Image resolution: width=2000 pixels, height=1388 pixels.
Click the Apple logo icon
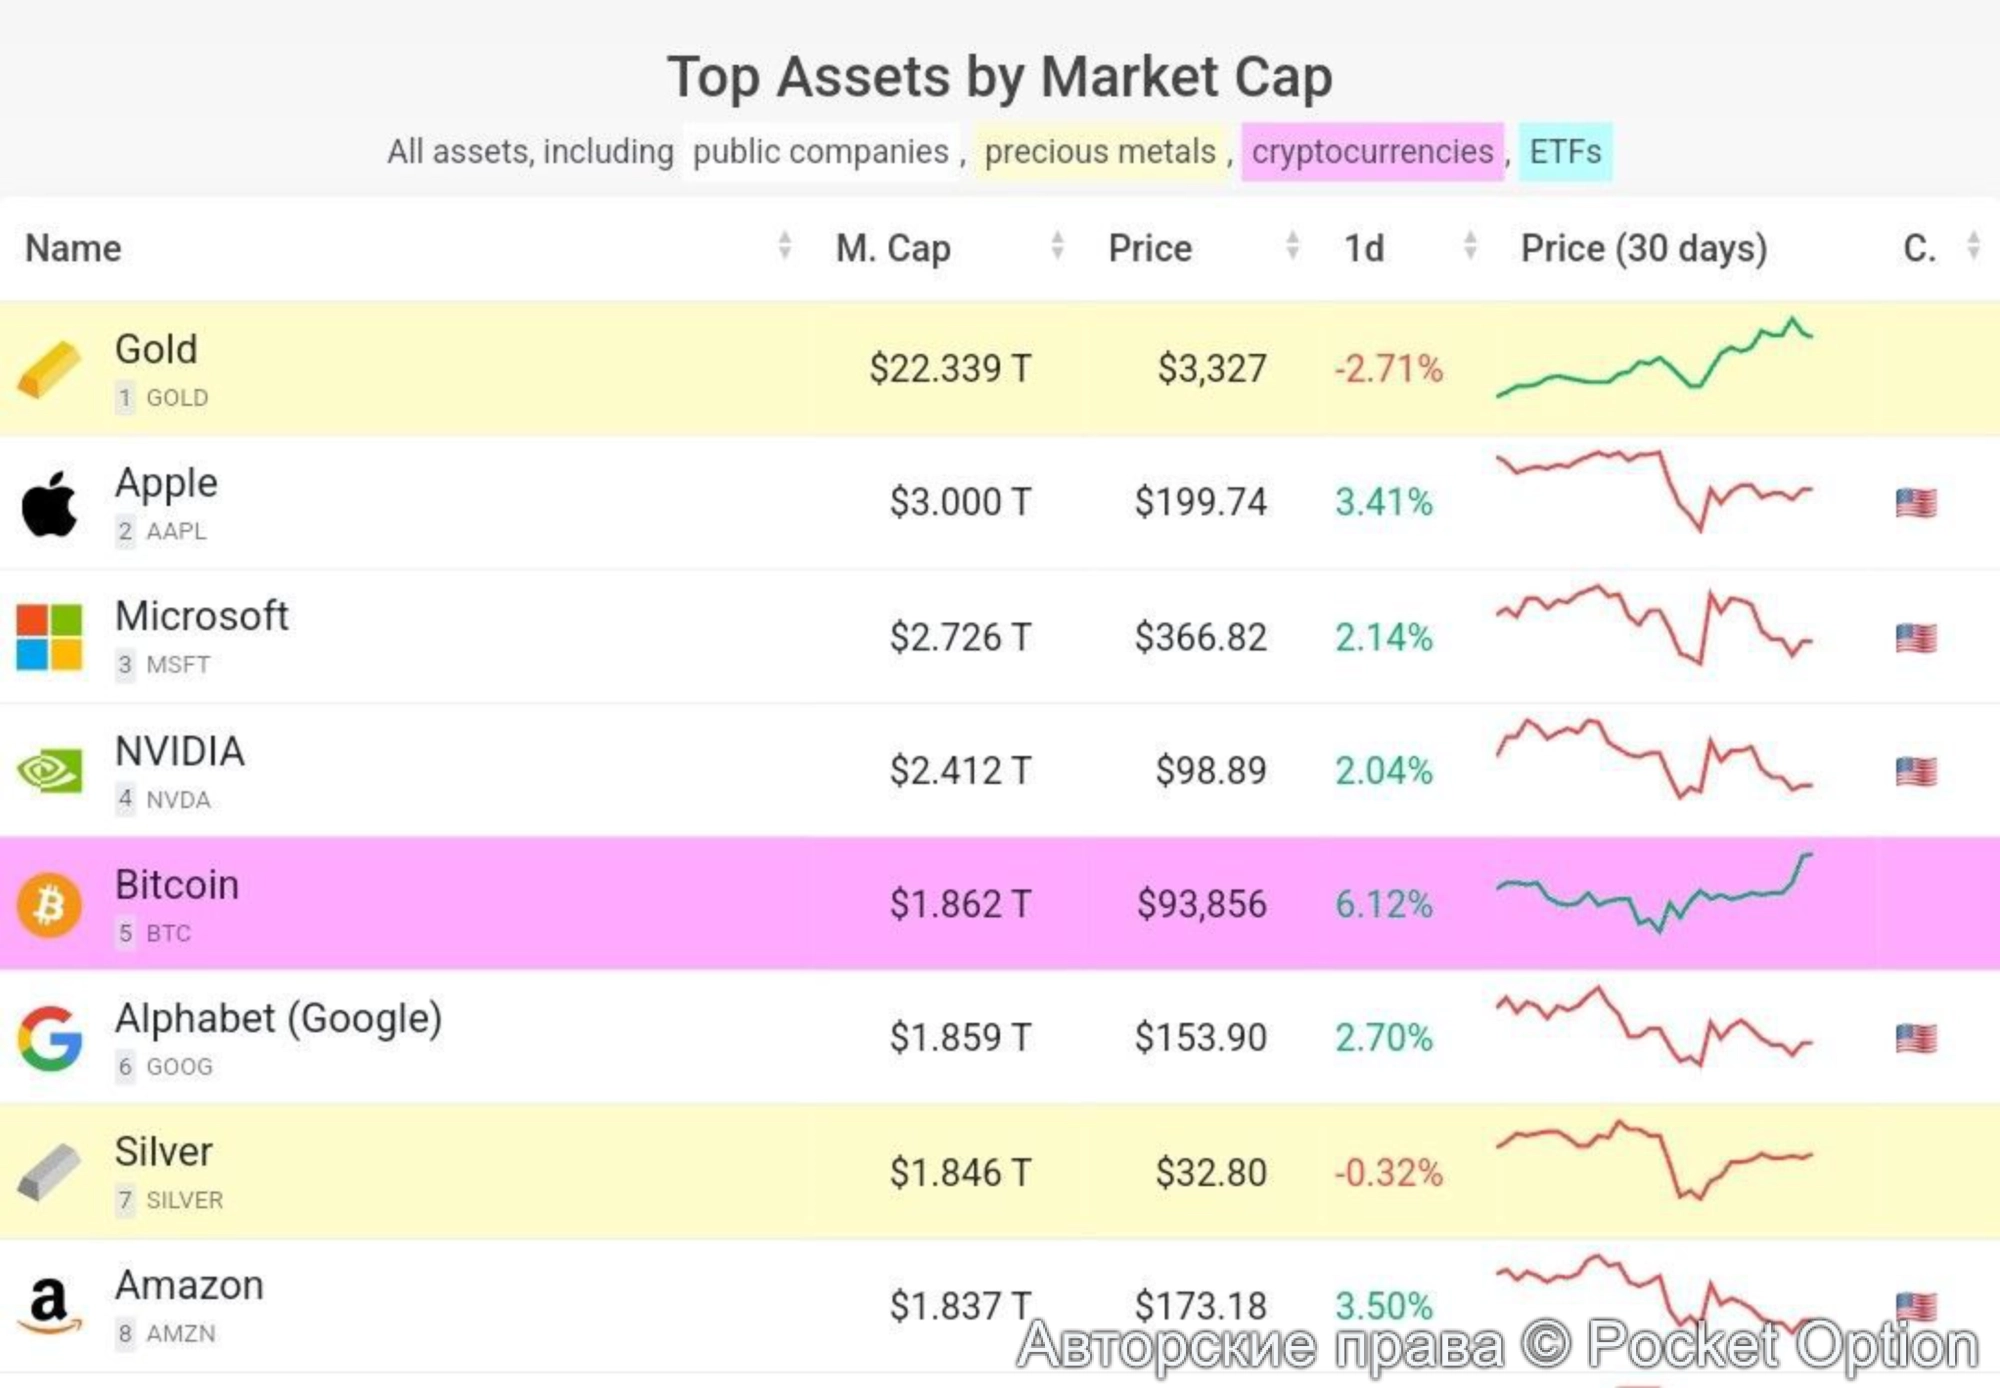(x=49, y=503)
